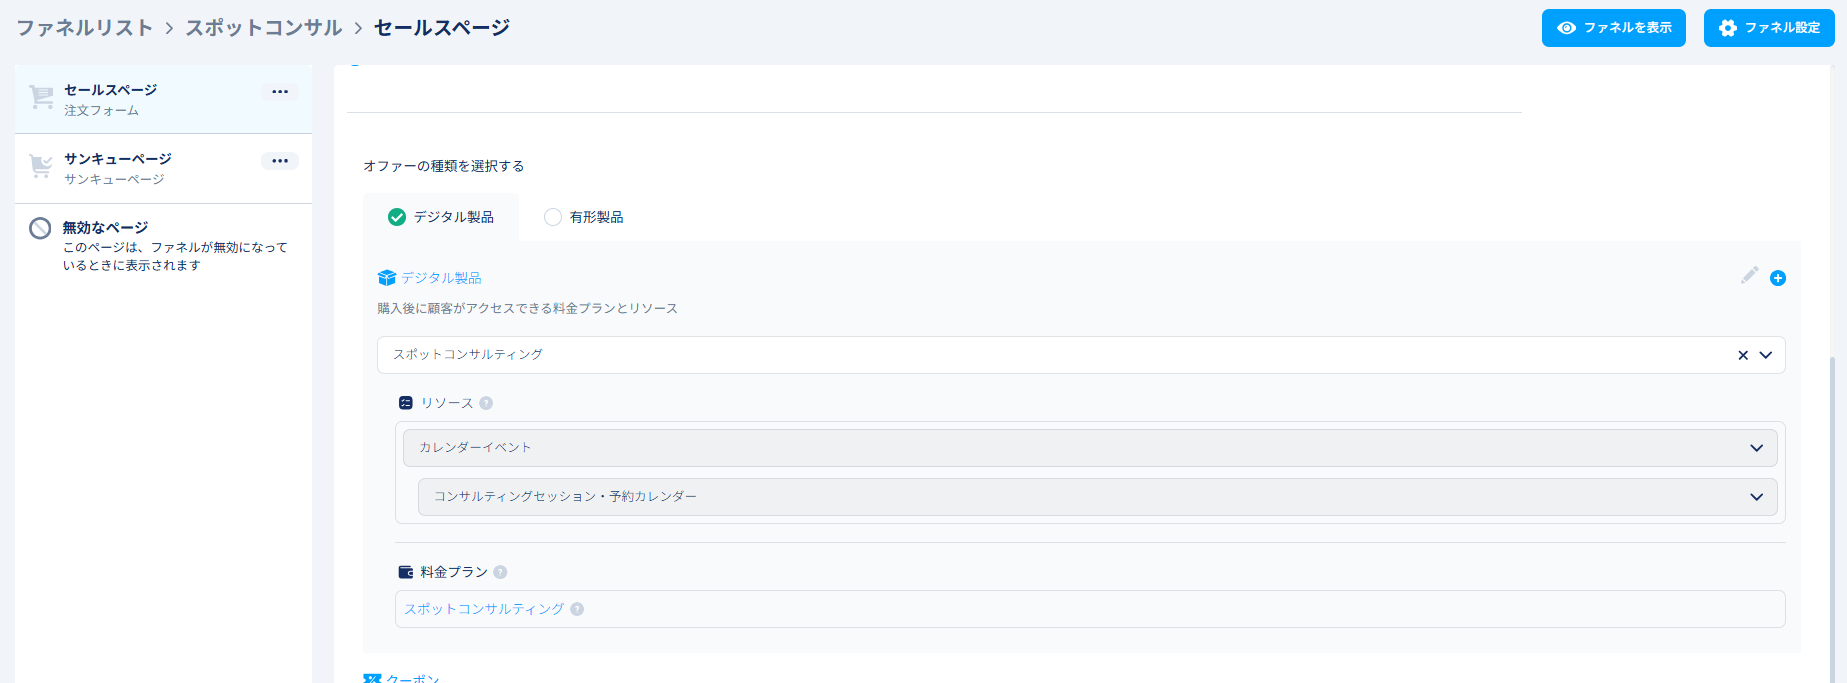Expand the スポットコンサルティング product dropdown
1847x683 pixels.
pyautogui.click(x=1765, y=355)
